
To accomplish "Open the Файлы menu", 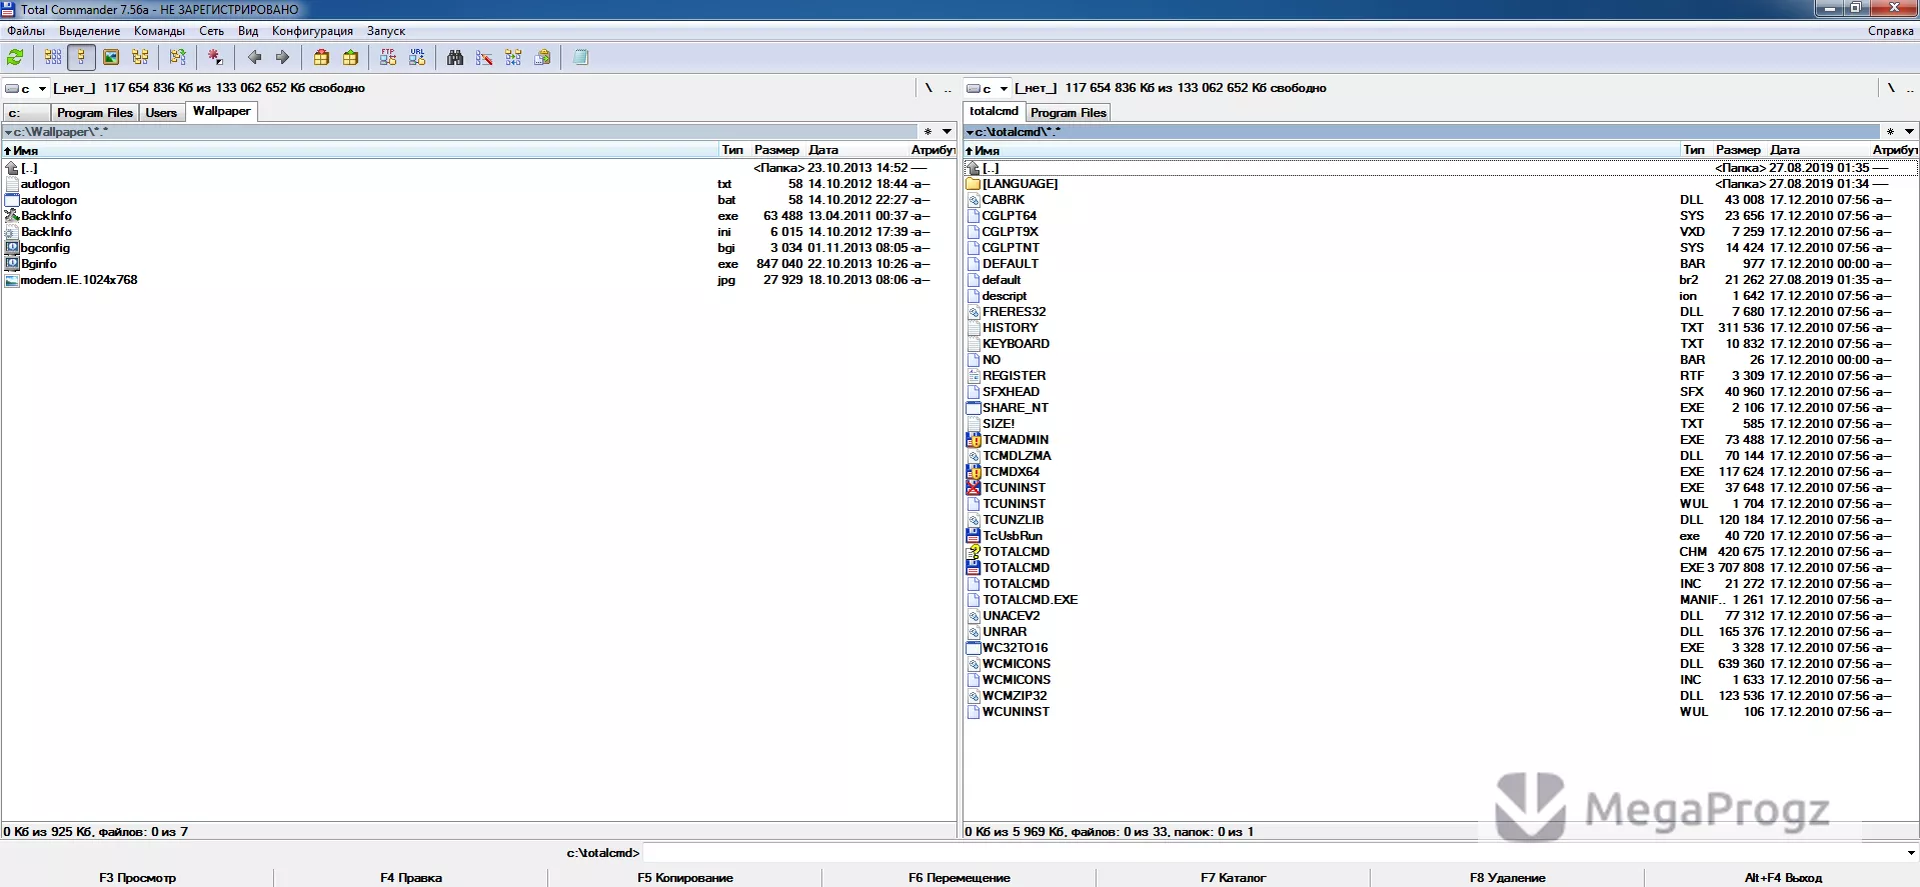I will [x=26, y=31].
